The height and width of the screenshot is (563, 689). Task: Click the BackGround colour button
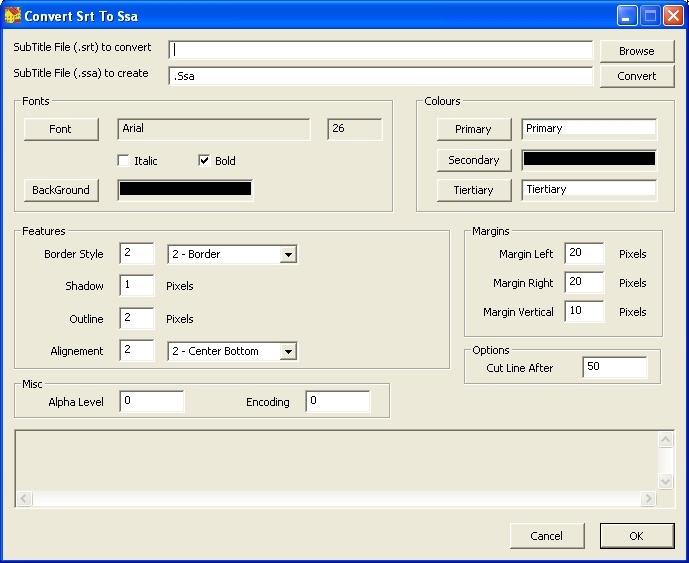61,190
